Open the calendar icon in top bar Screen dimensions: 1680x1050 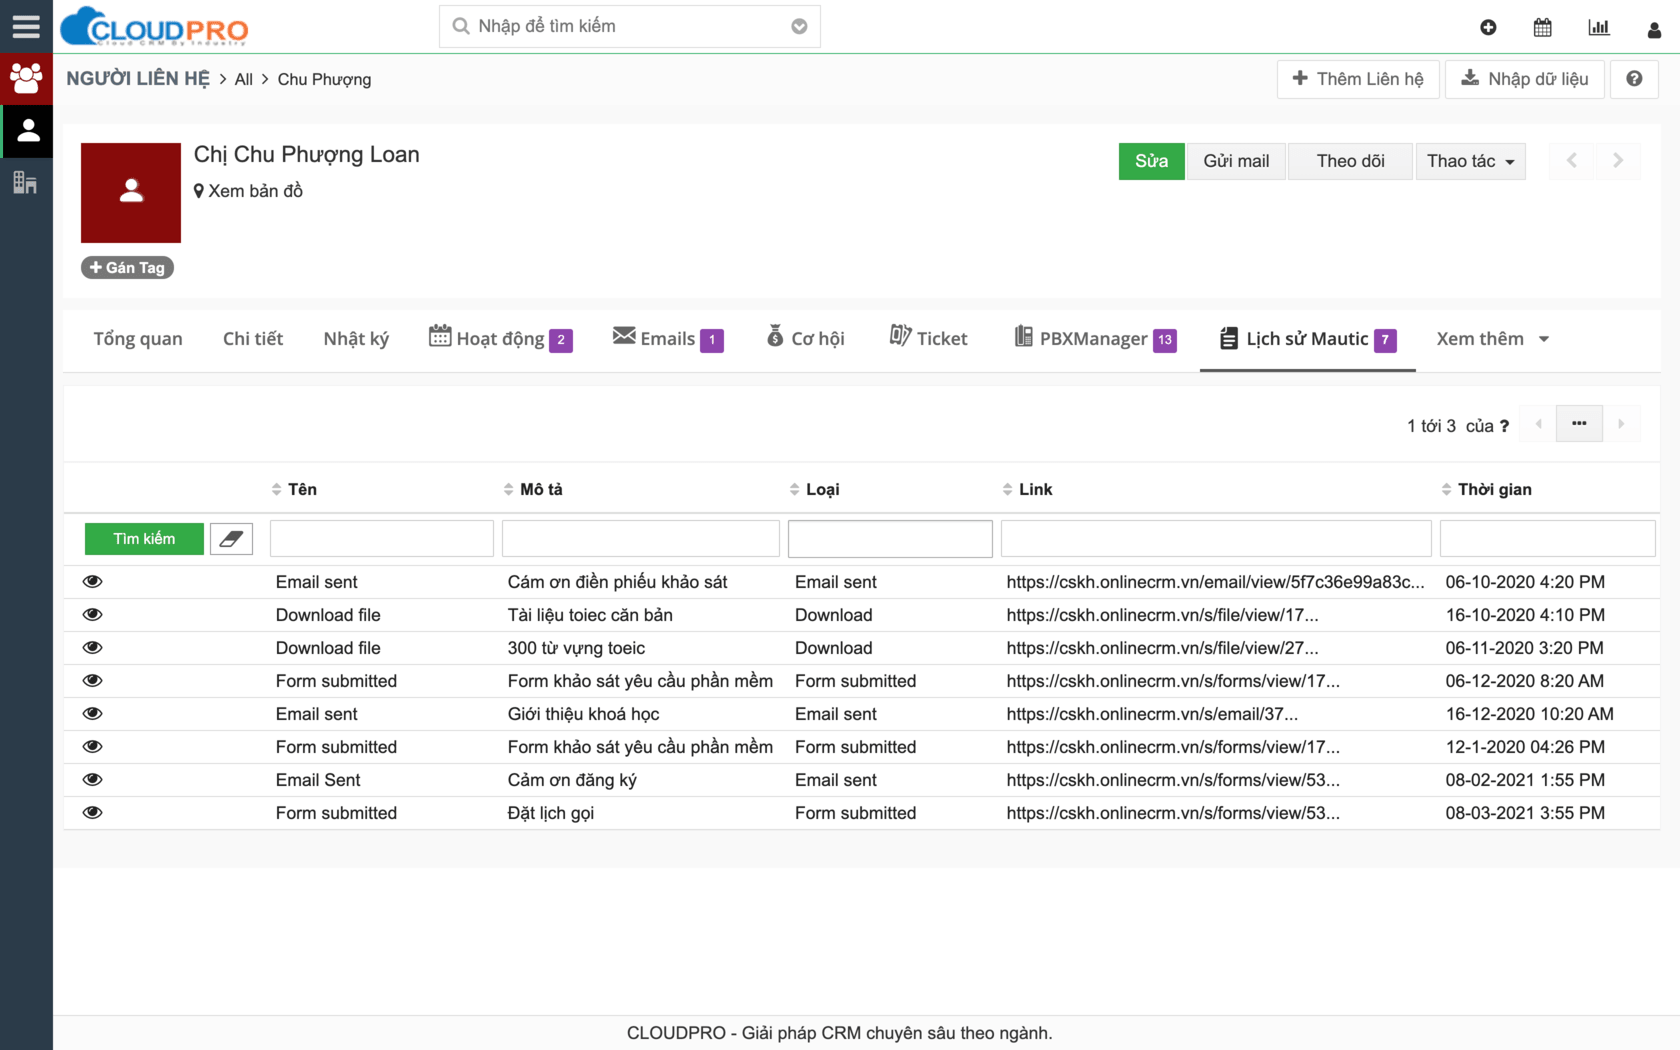pos(1542,28)
